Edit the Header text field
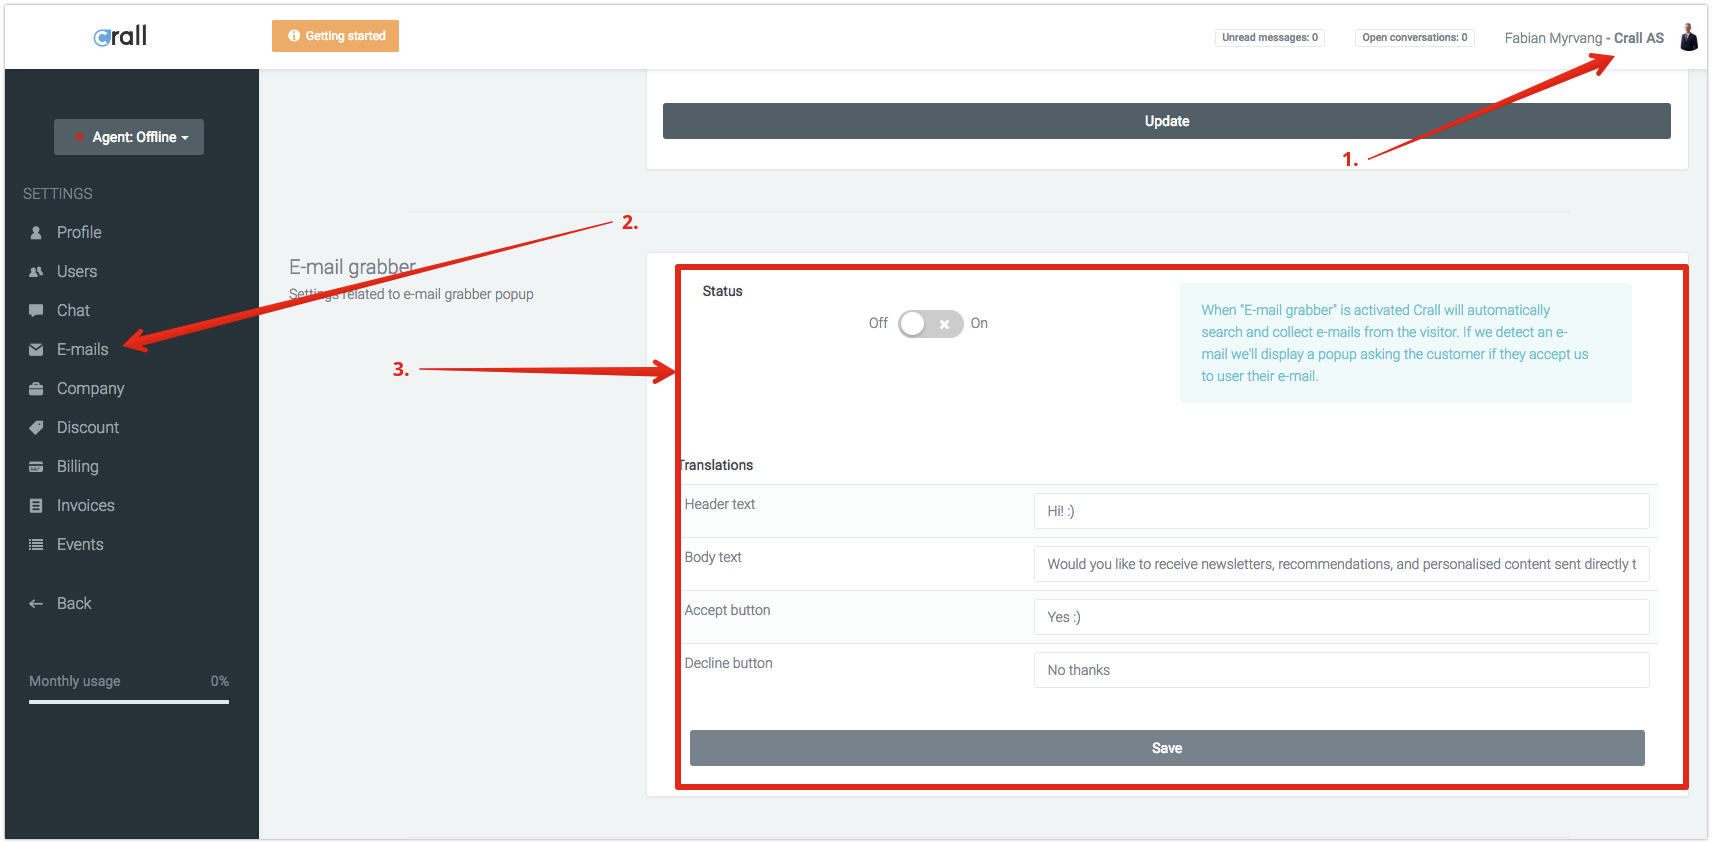This screenshot has height=844, width=1712. pyautogui.click(x=1341, y=511)
